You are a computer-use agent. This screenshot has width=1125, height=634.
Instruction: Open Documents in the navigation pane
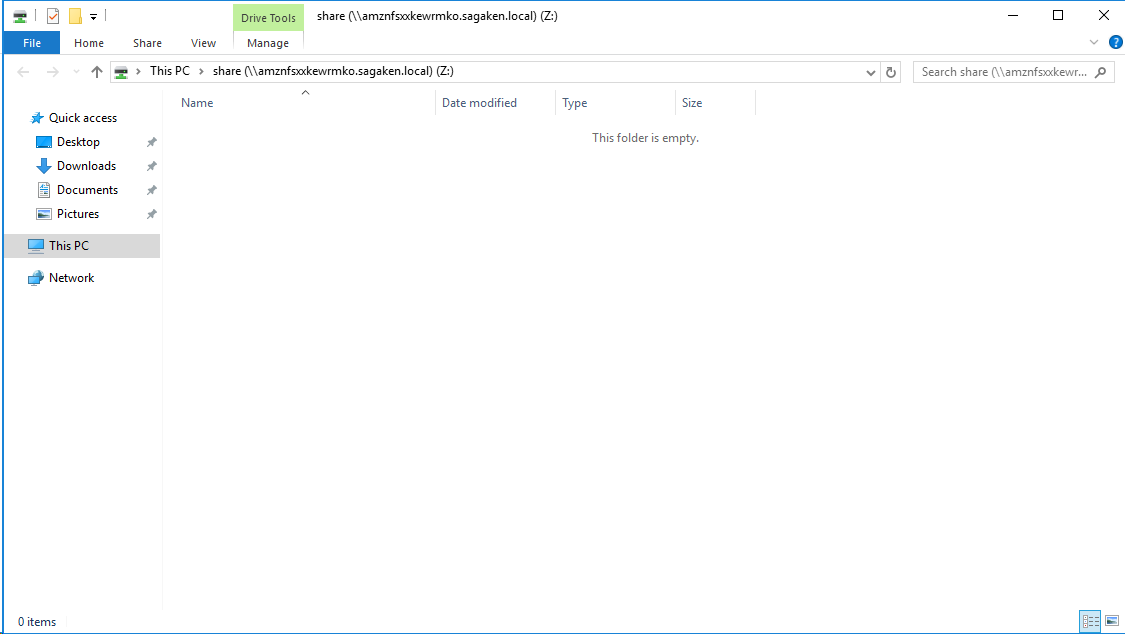click(x=88, y=190)
